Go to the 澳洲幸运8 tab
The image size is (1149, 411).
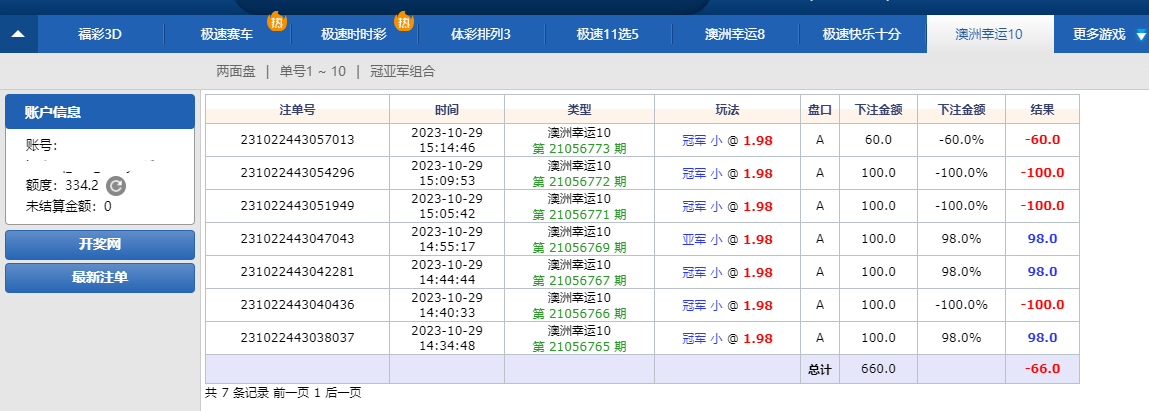click(x=734, y=34)
